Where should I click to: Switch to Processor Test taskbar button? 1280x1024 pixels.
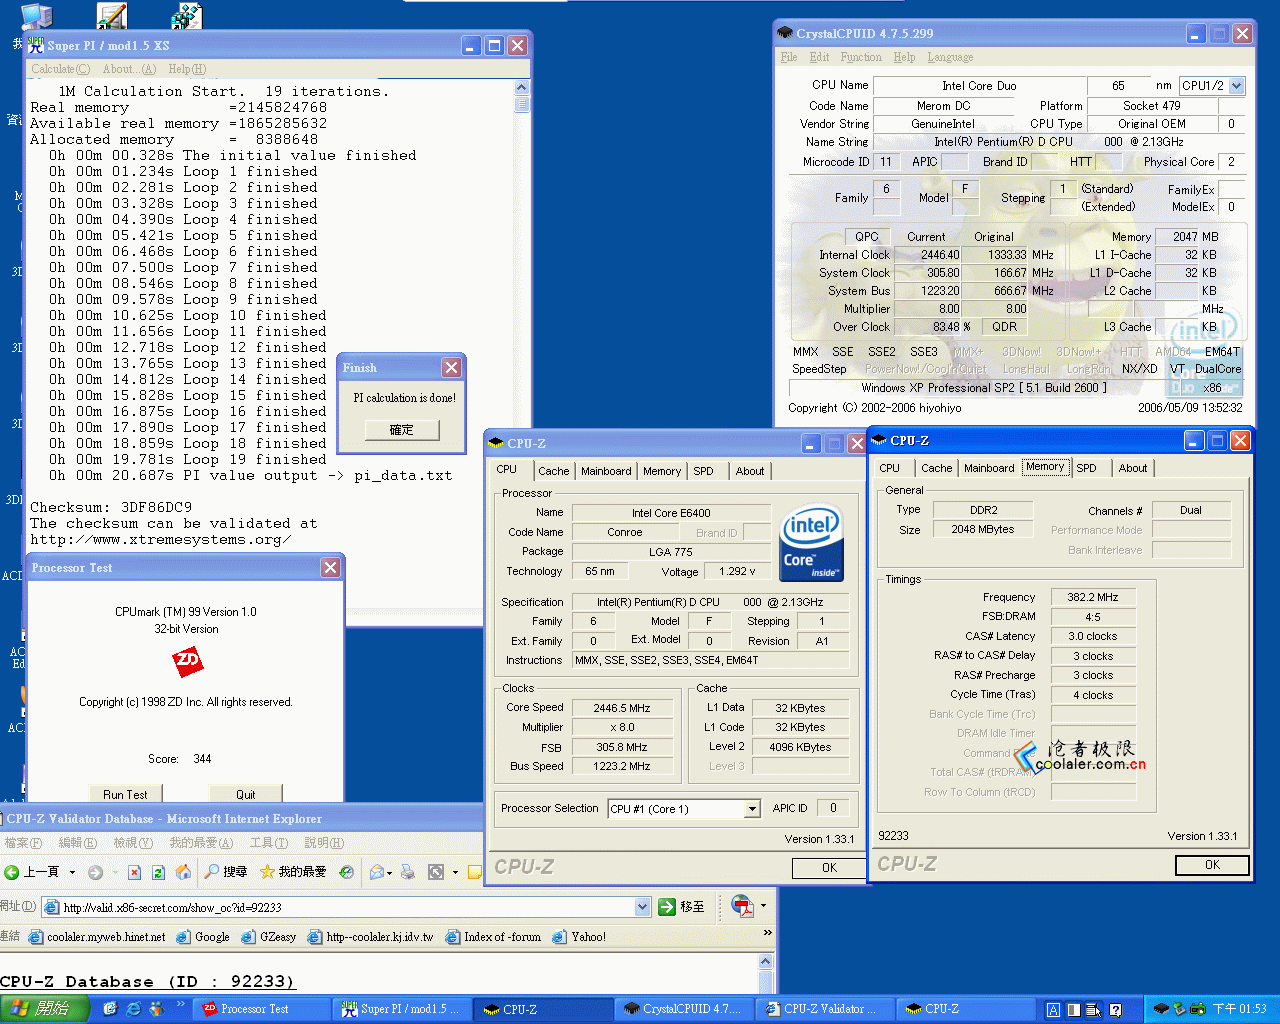coord(263,1009)
